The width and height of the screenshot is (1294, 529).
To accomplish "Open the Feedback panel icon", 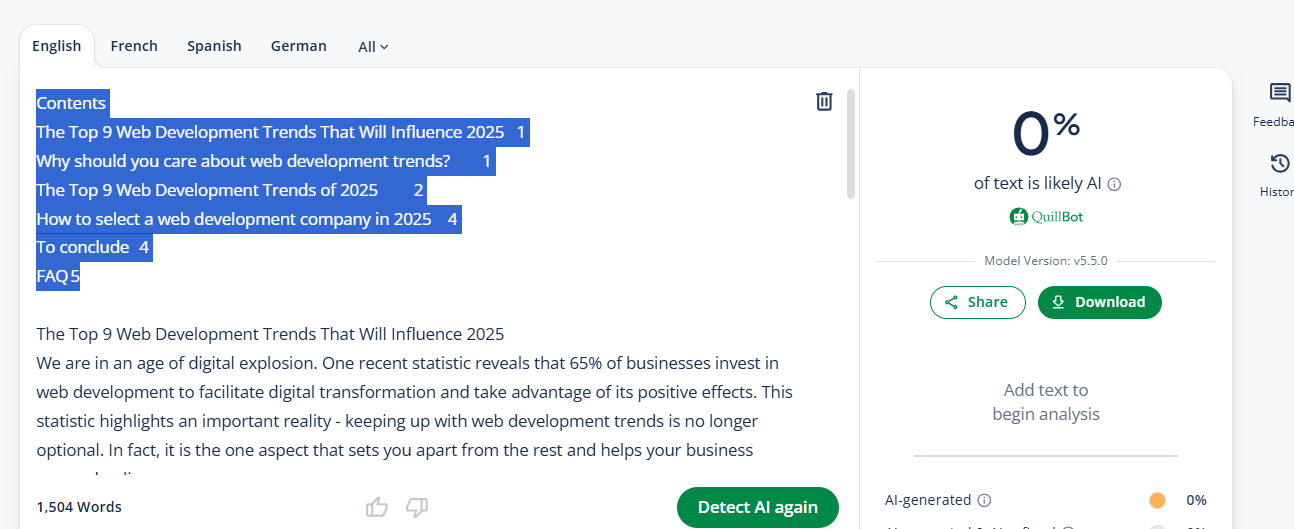I will click(x=1279, y=94).
